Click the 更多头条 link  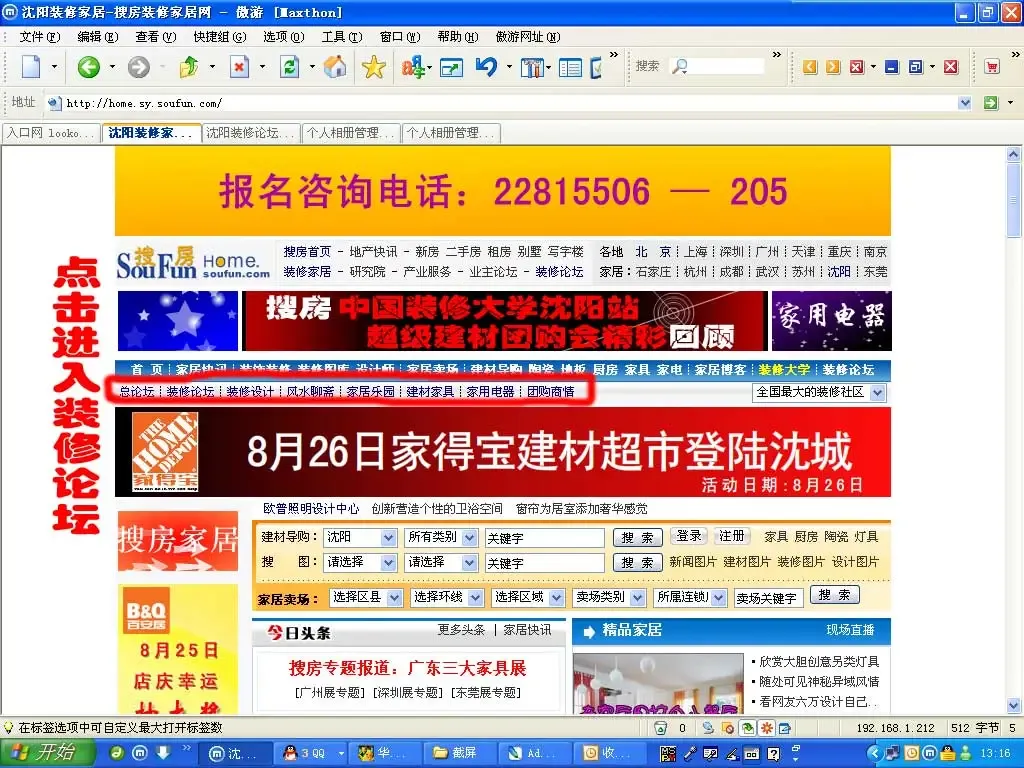click(x=461, y=630)
